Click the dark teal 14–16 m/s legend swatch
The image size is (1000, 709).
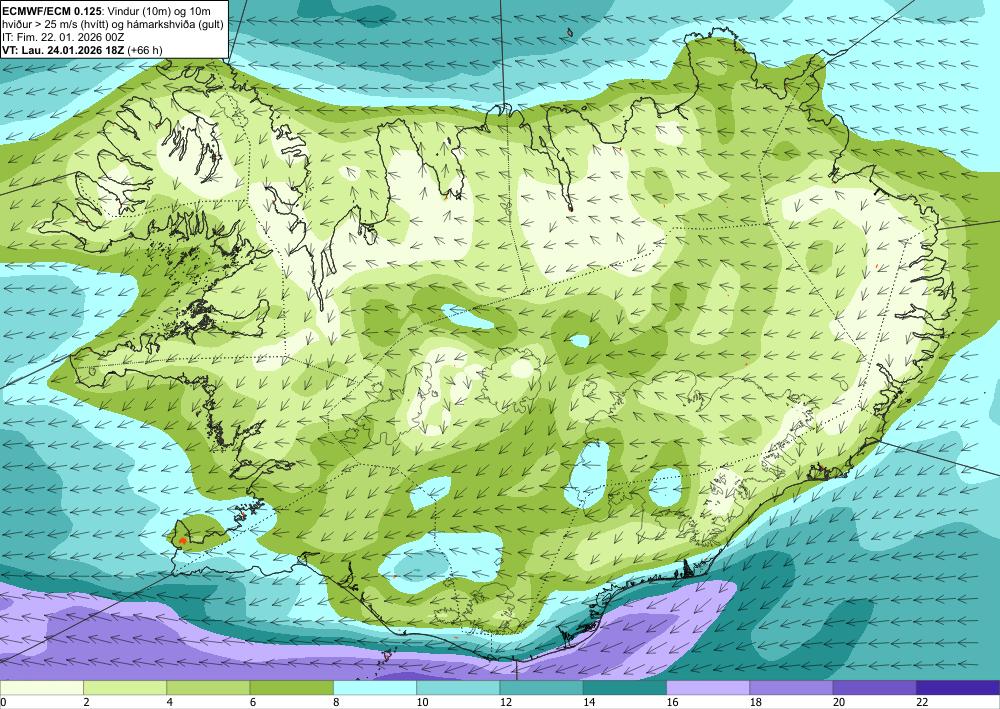(625, 688)
